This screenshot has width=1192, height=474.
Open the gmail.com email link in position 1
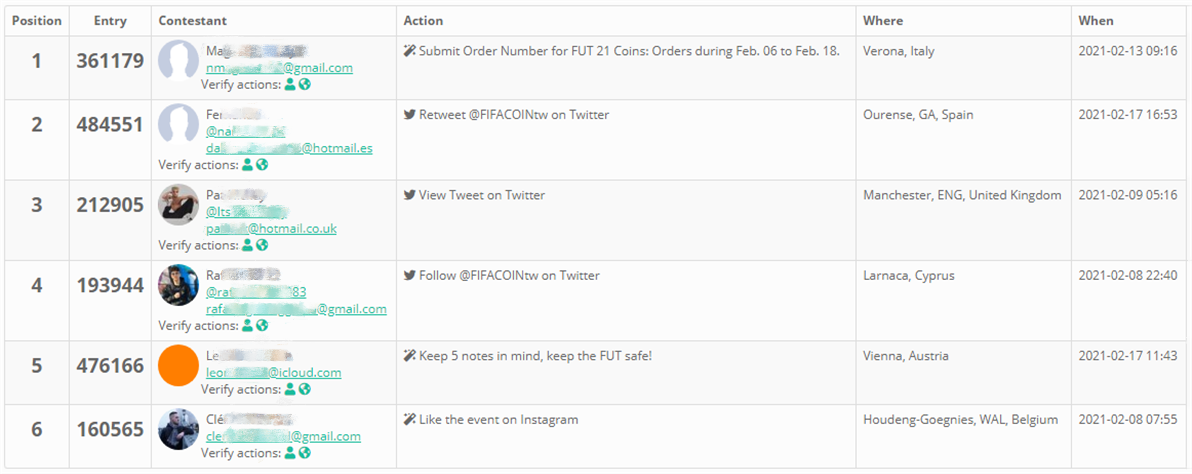click(x=279, y=68)
